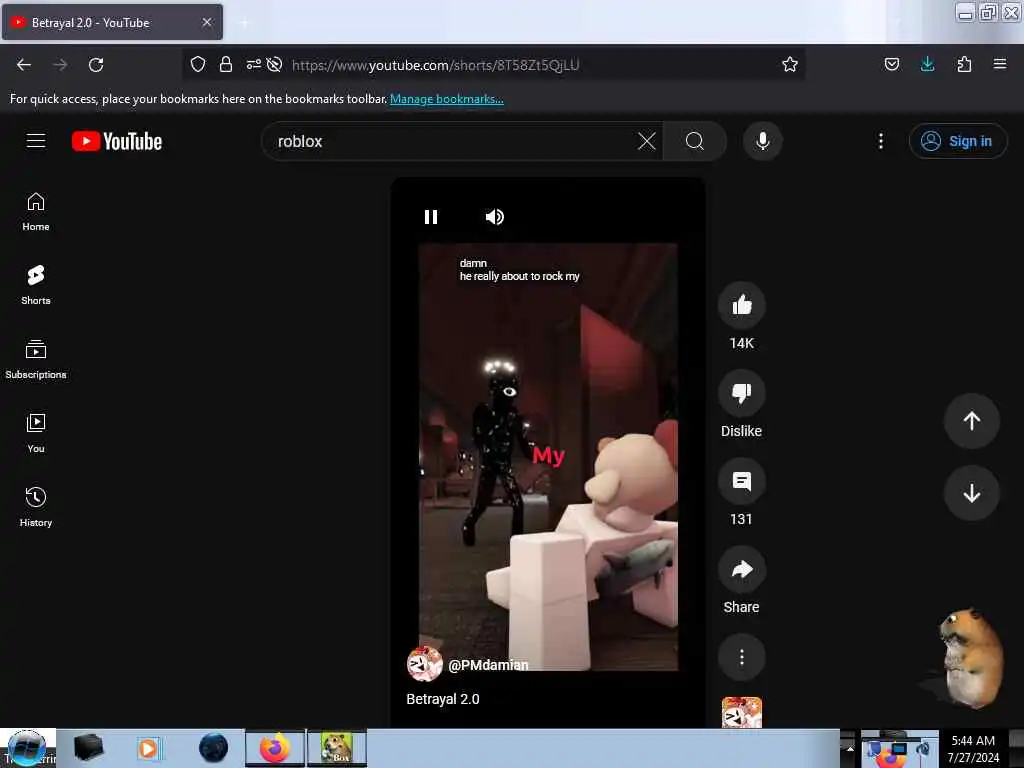The width and height of the screenshot is (1024, 768).
Task: Go to the YouTube home via logo
Action: (x=117, y=141)
